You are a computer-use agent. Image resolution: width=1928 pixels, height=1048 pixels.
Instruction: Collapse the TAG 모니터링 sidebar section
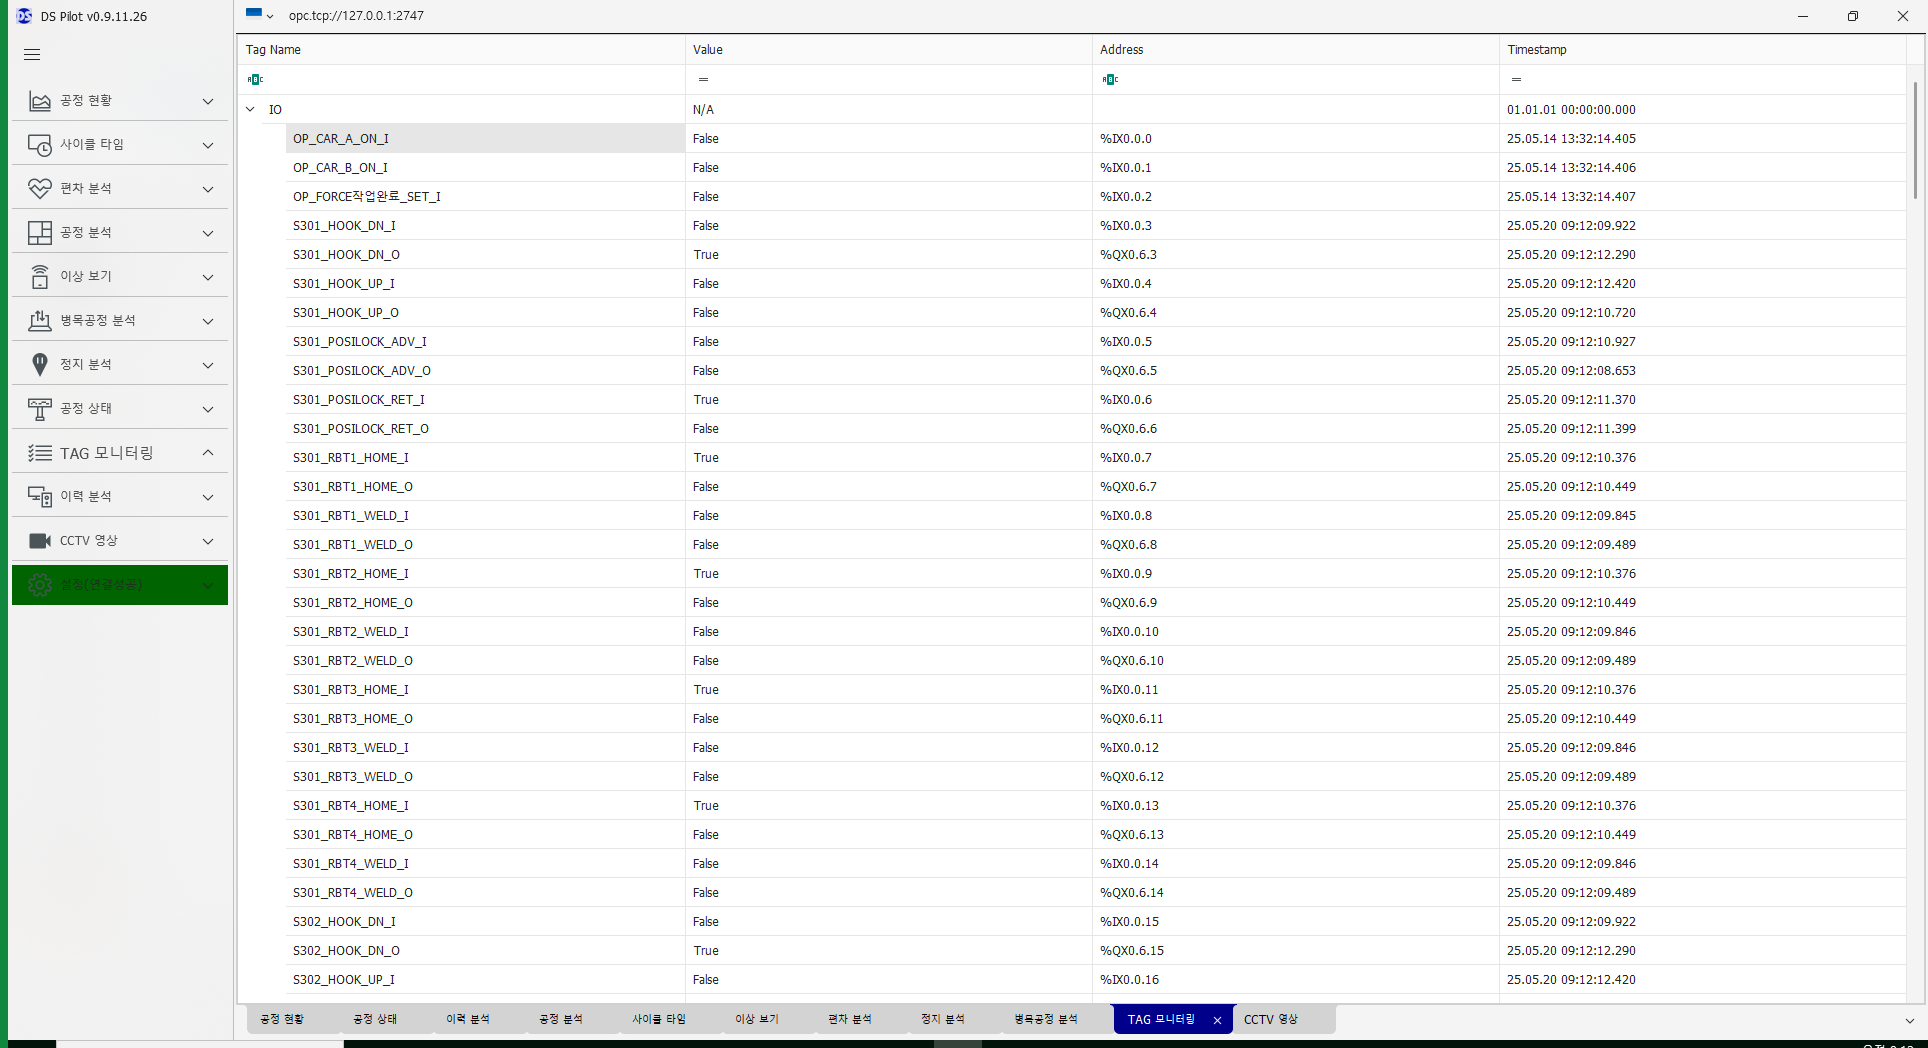click(208, 453)
